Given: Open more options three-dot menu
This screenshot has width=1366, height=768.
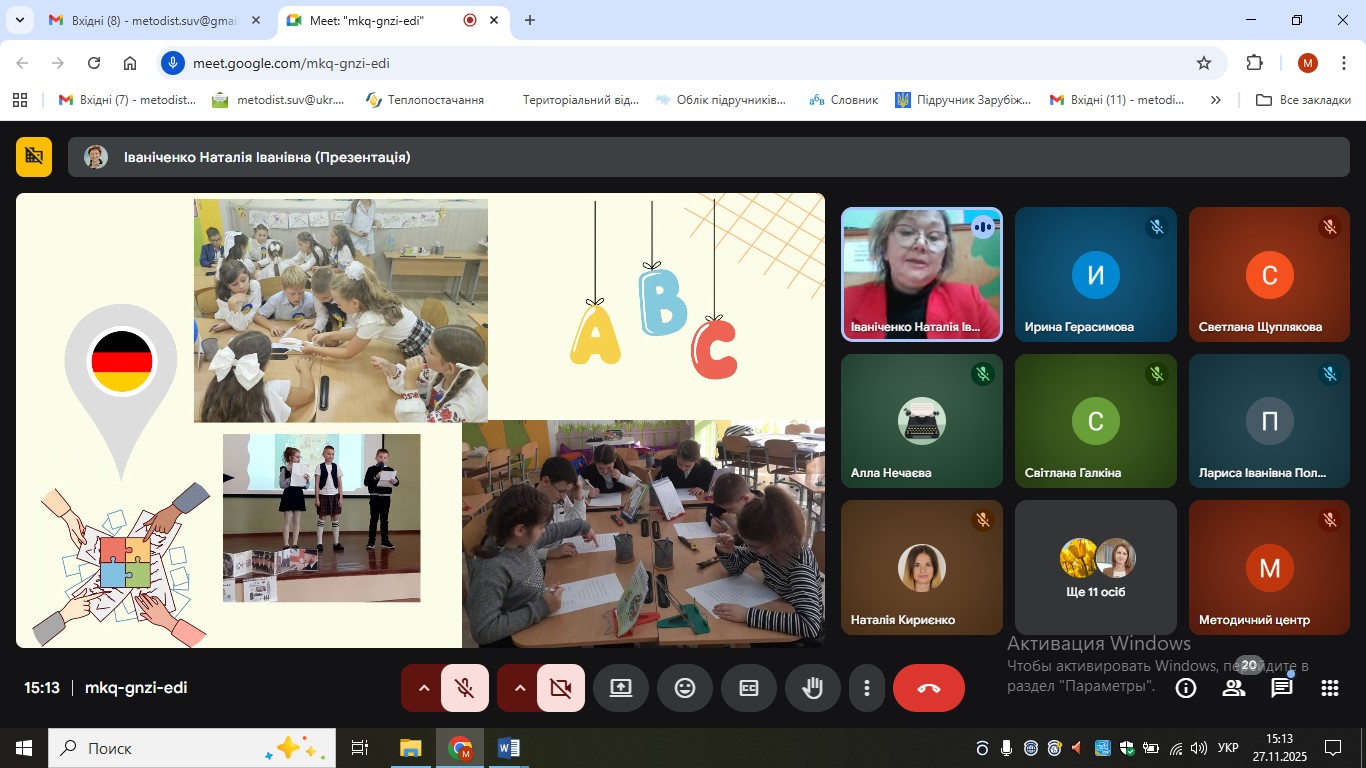Looking at the screenshot, I should pos(866,688).
